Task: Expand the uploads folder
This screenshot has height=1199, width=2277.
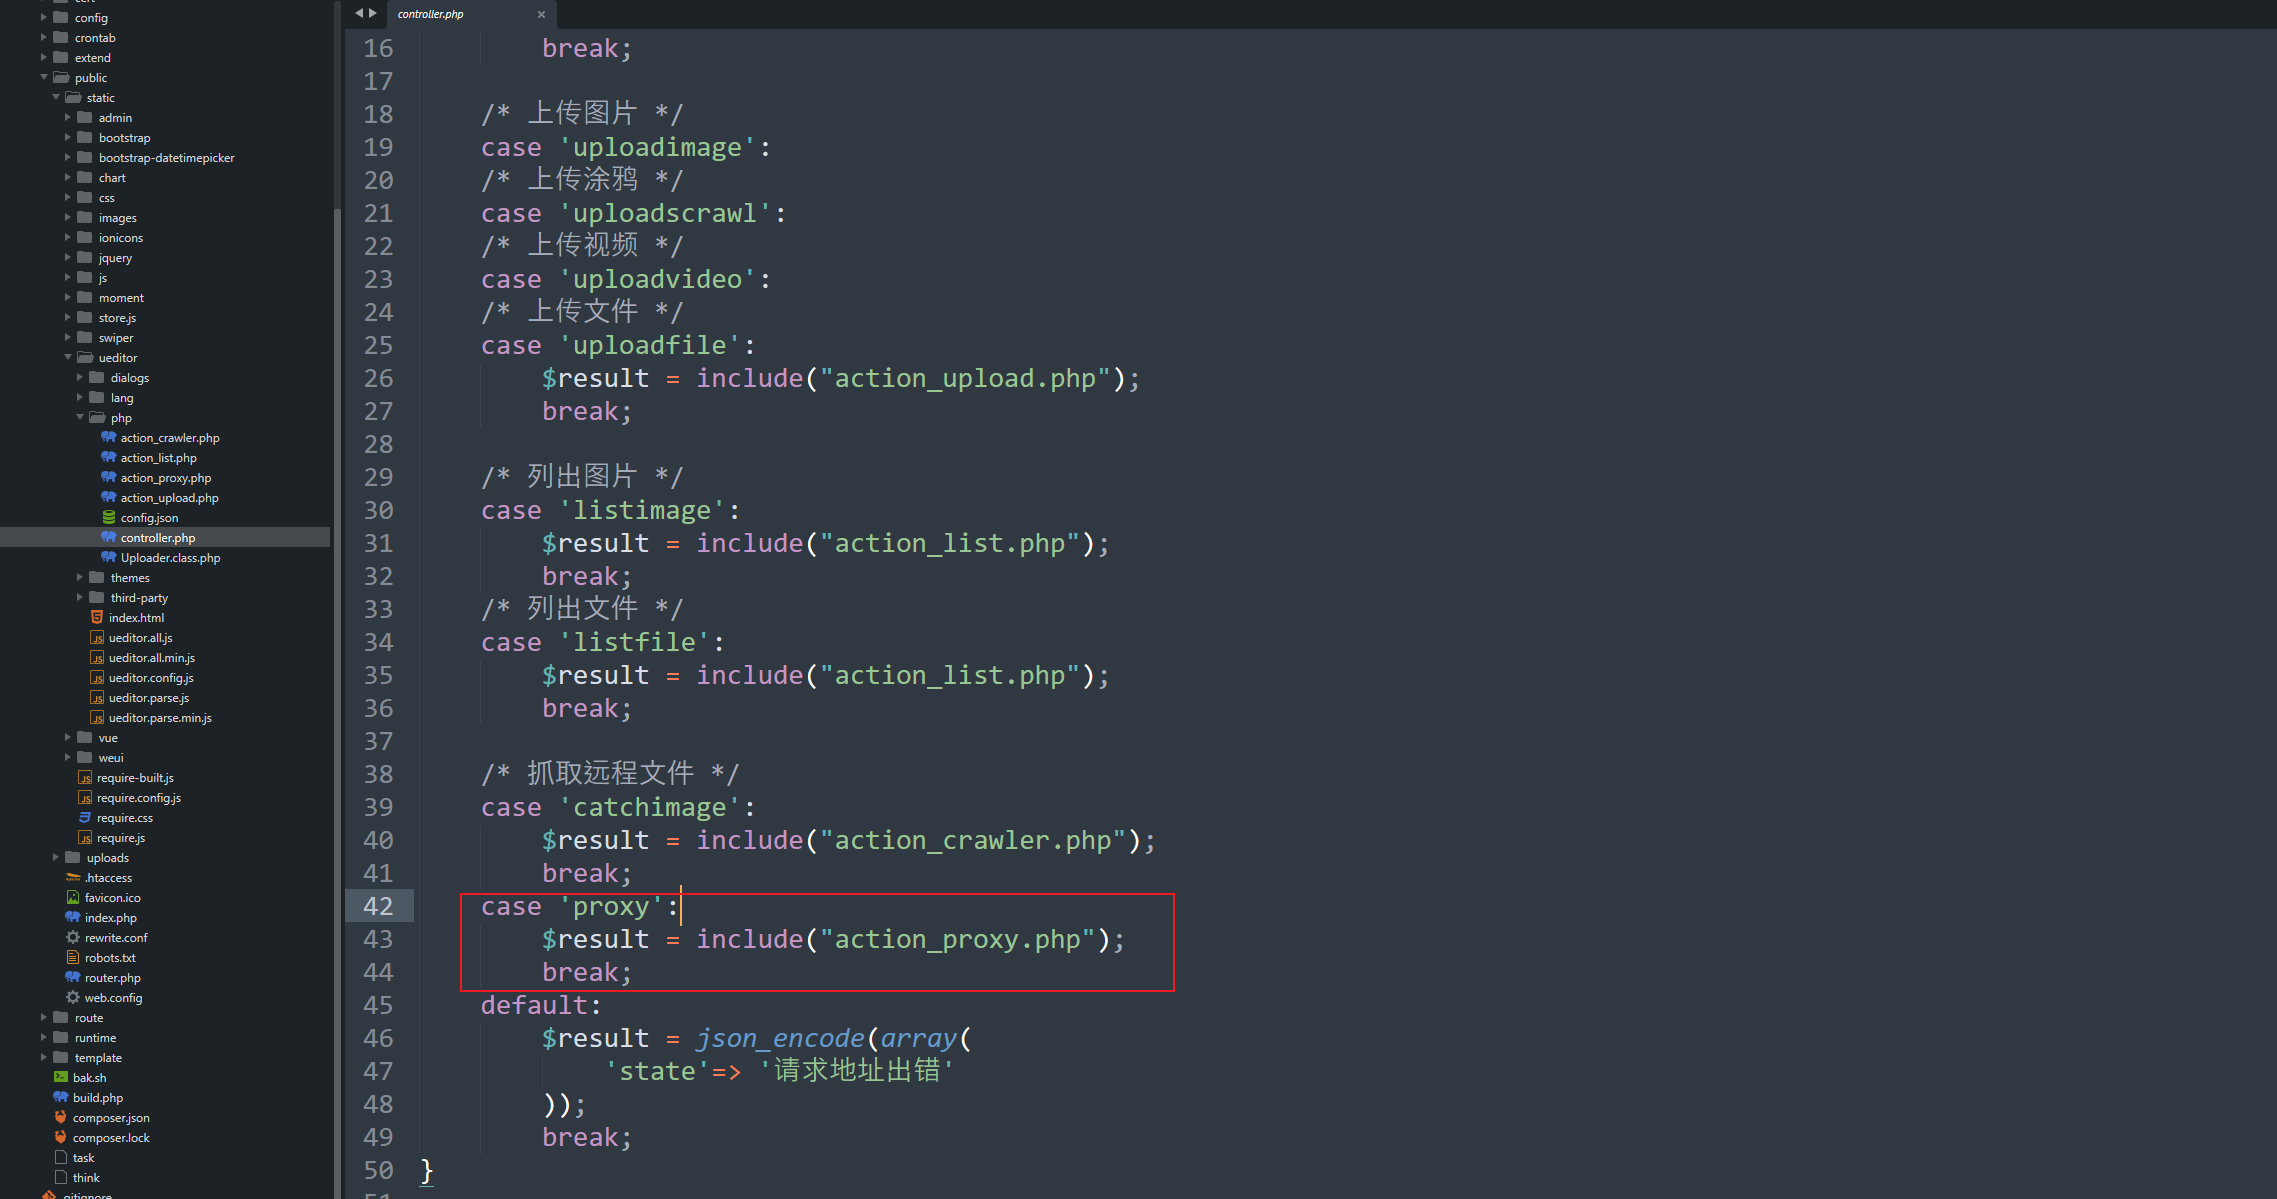Action: coord(56,857)
